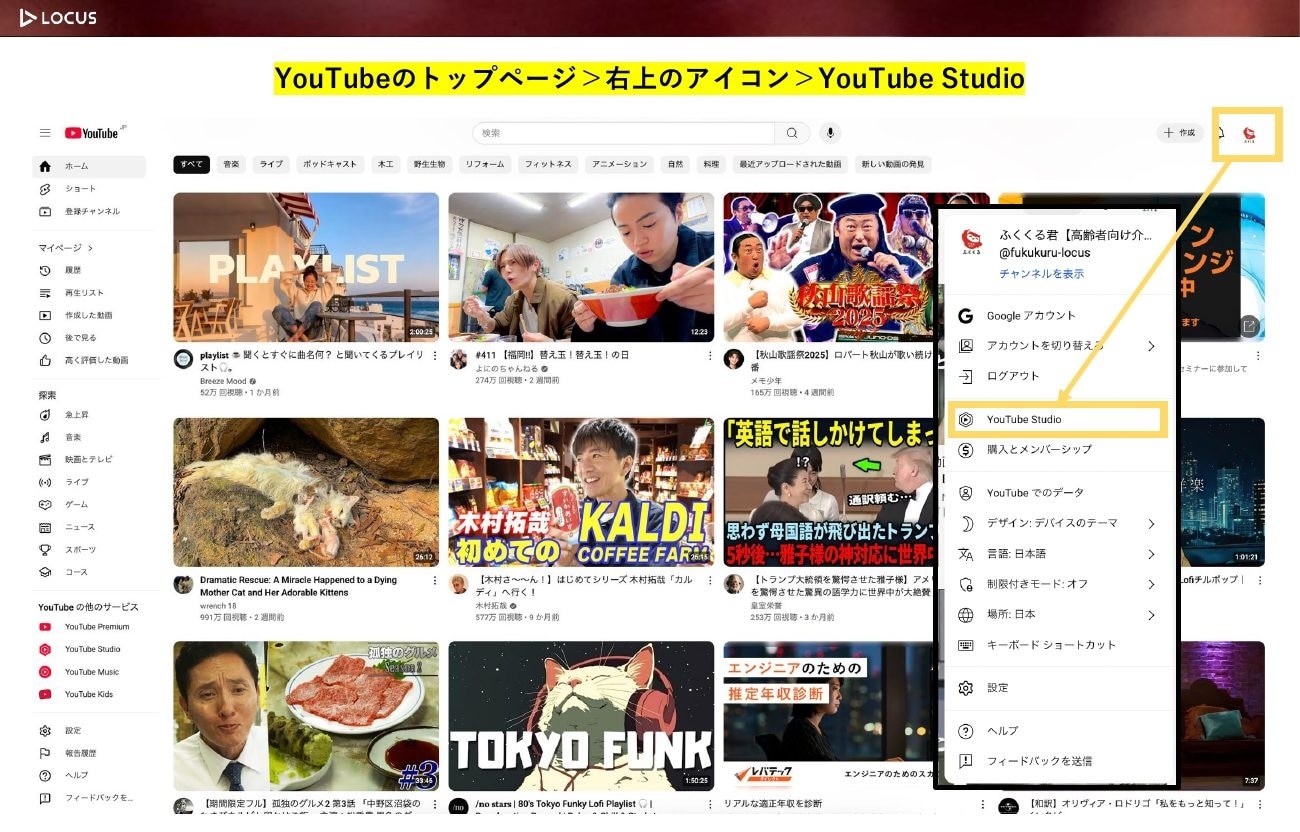Expand the language Japanese submenu
The width and height of the screenshot is (1300, 832).
click(x=1151, y=554)
